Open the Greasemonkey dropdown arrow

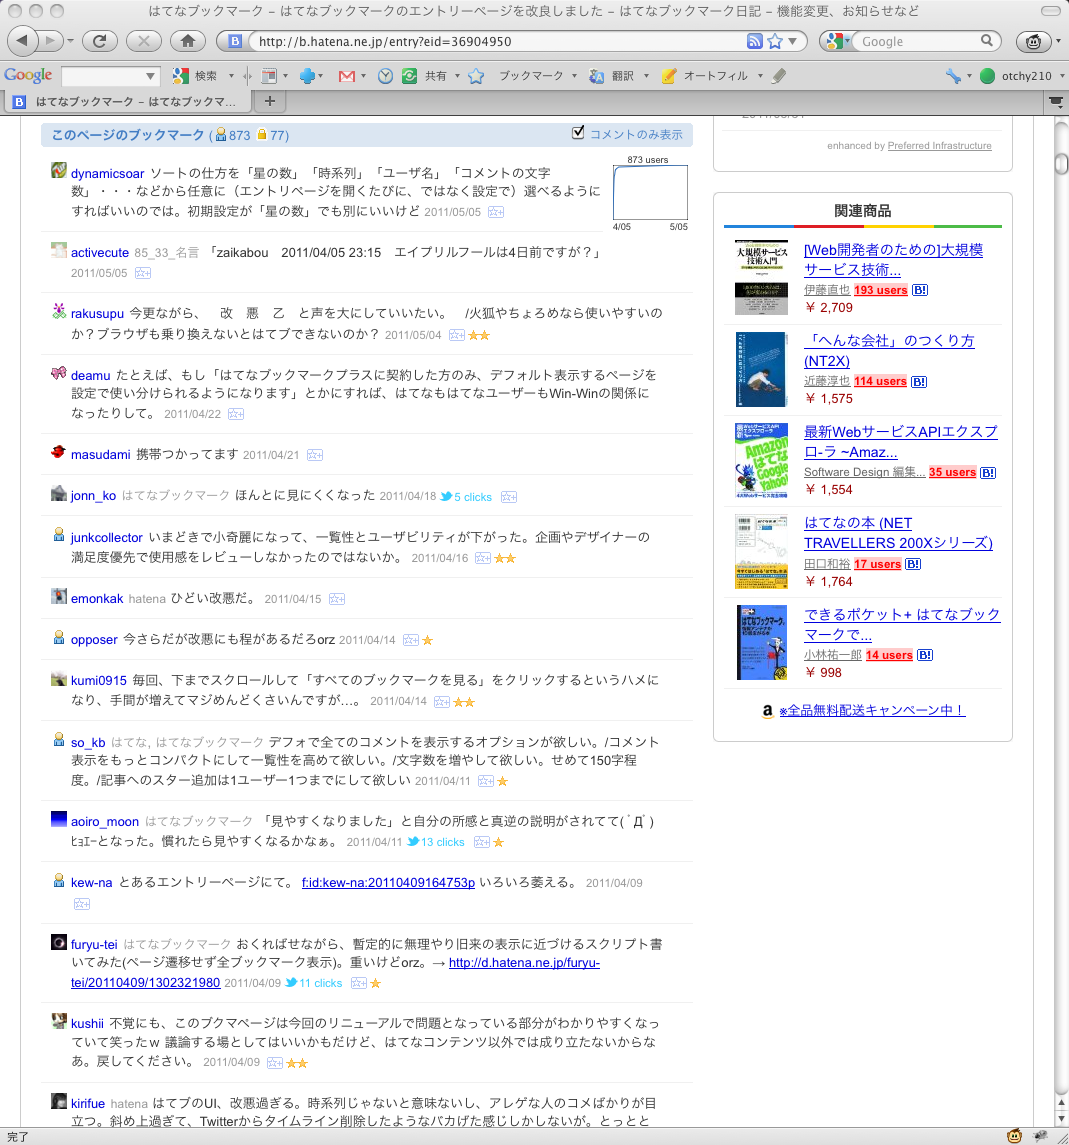[1058, 41]
